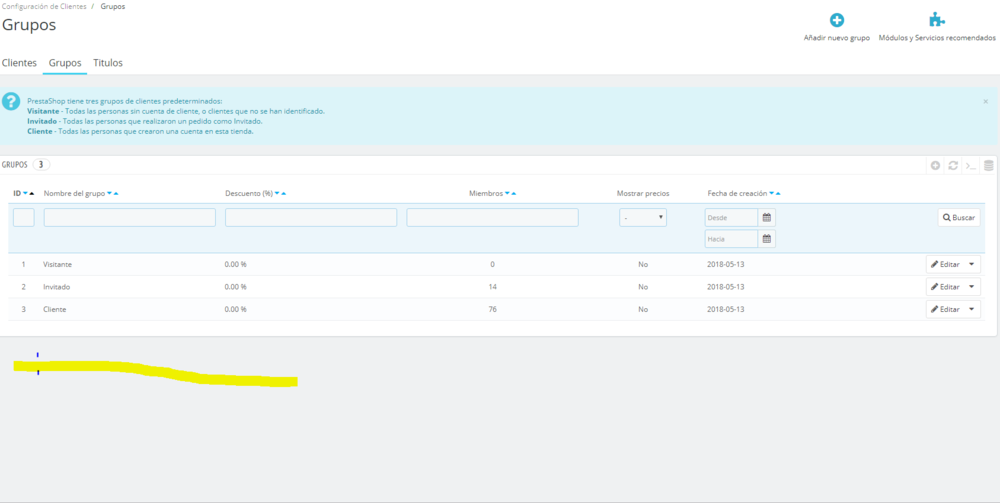Click the blue help question mark icon
The image size is (1000, 503).
coord(11,101)
